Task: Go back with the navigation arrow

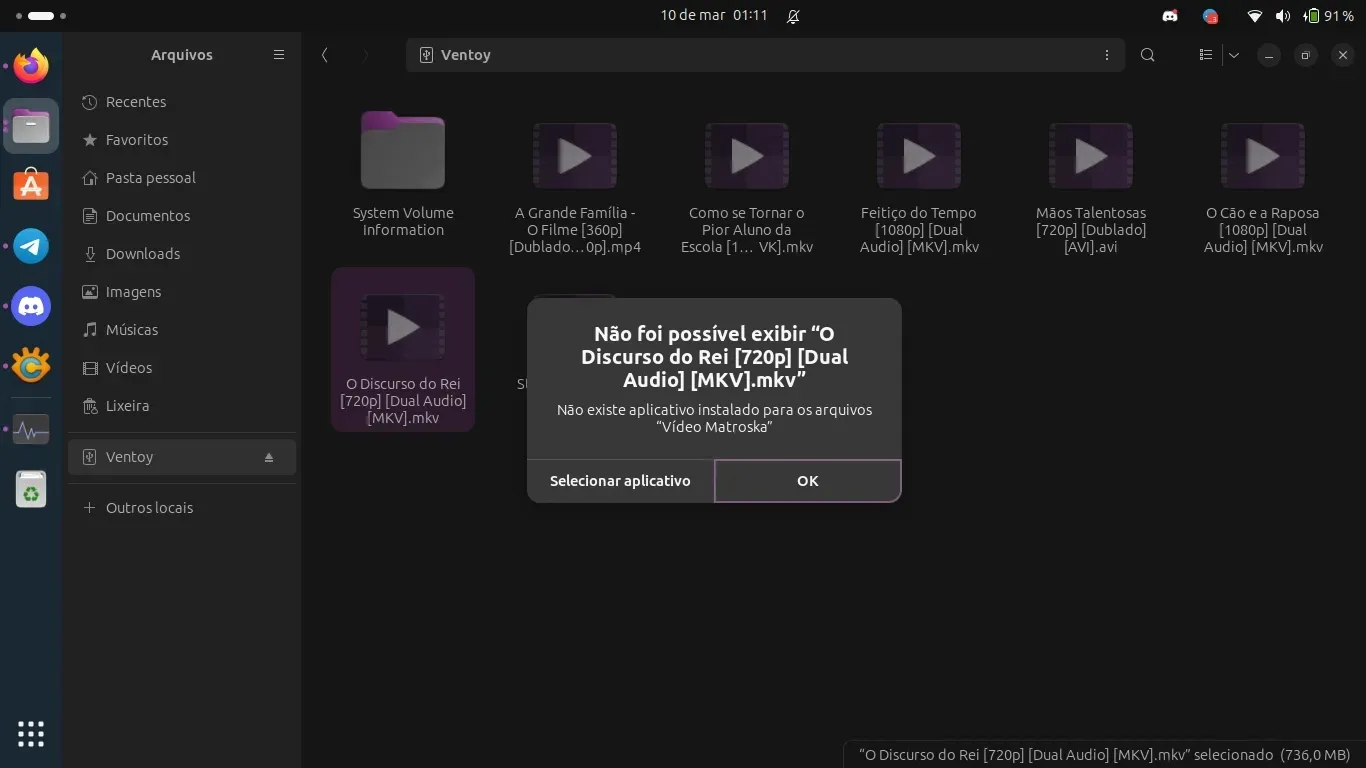Action: click(x=324, y=55)
